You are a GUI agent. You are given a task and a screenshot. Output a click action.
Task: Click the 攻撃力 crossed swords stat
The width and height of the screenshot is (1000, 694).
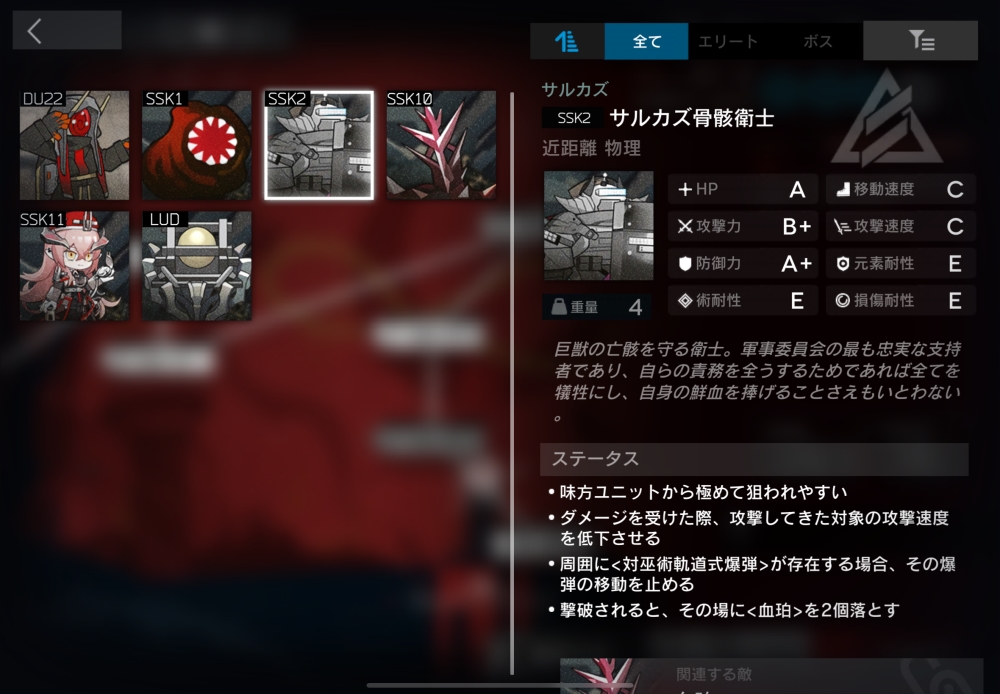pos(743,226)
